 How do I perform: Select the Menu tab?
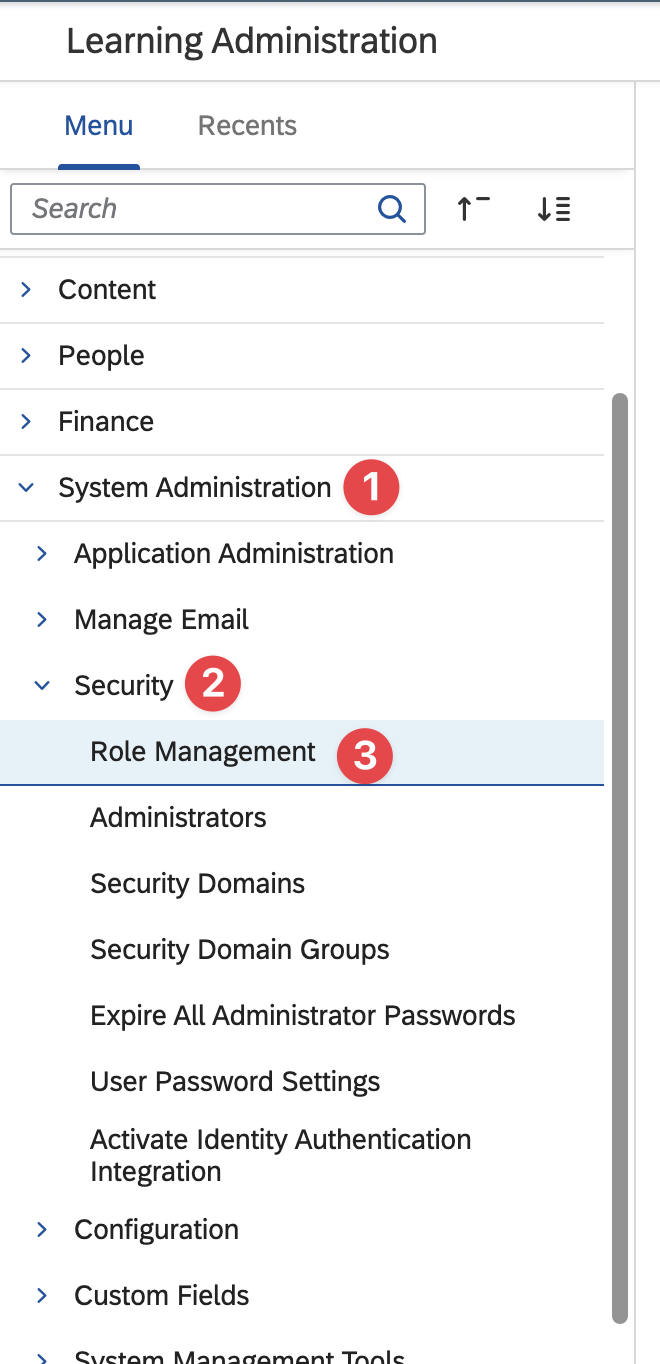pyautogui.click(x=98, y=126)
